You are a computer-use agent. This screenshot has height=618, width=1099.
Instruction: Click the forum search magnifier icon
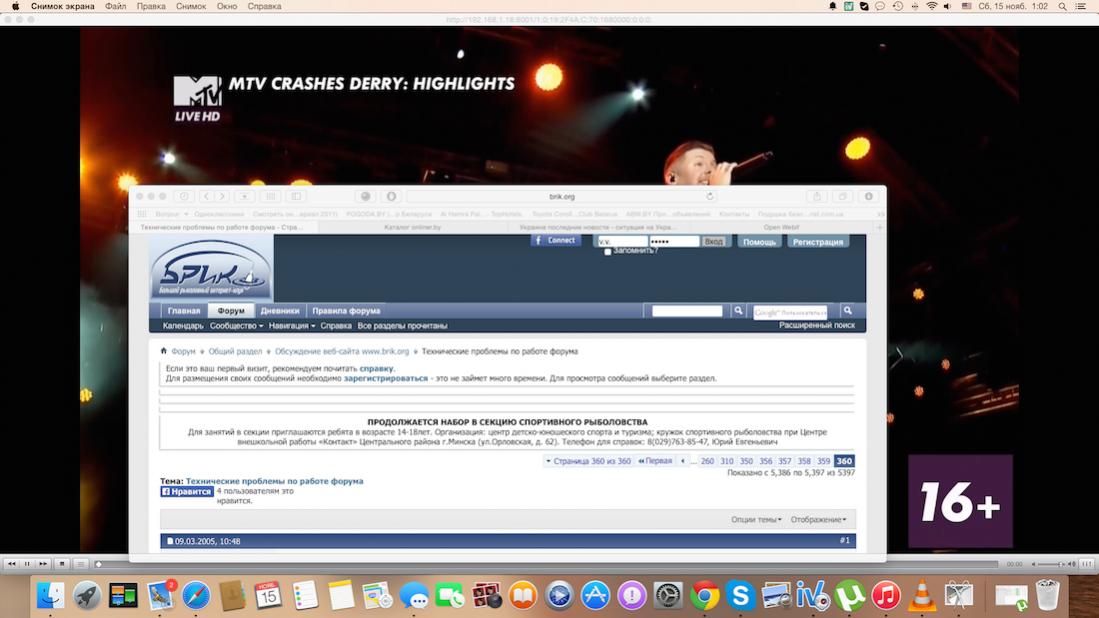738,311
